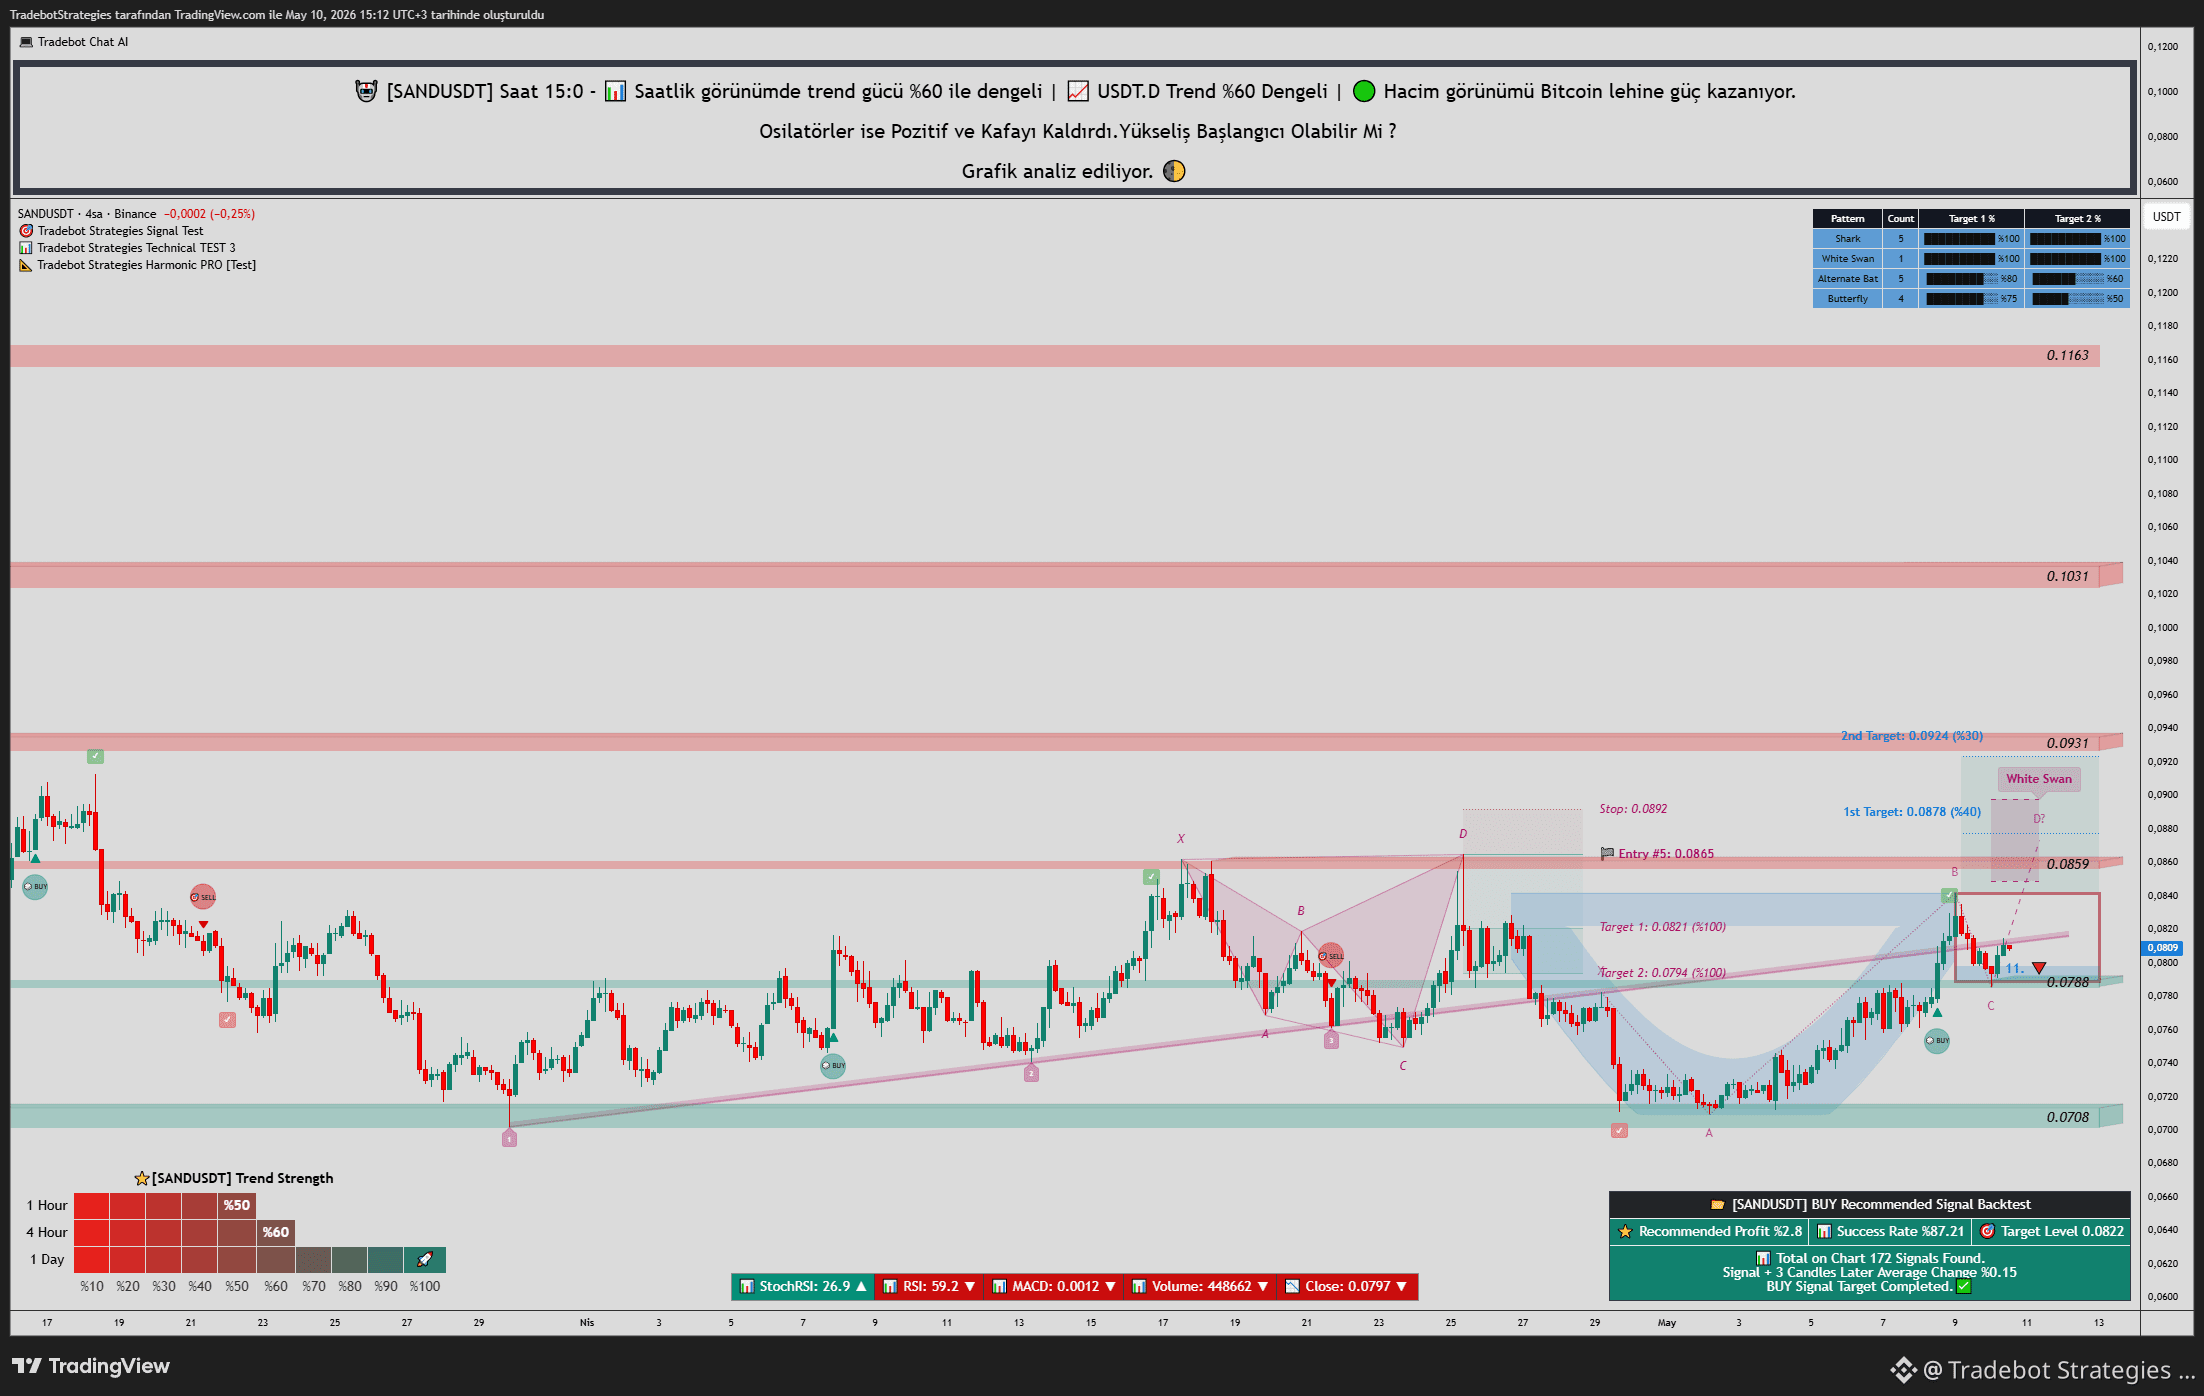The width and height of the screenshot is (2204, 1396).
Task: Click the Count column header in the pattern table
Action: [x=1901, y=219]
